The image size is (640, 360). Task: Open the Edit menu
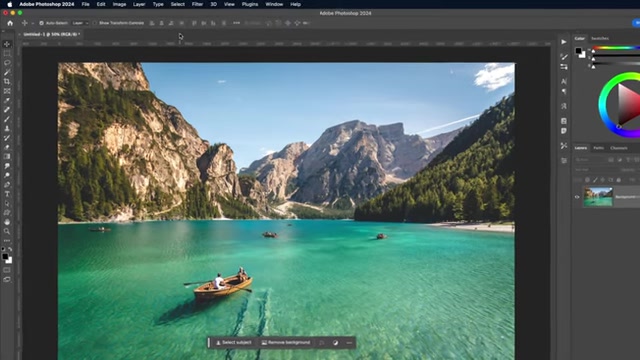(x=101, y=4)
